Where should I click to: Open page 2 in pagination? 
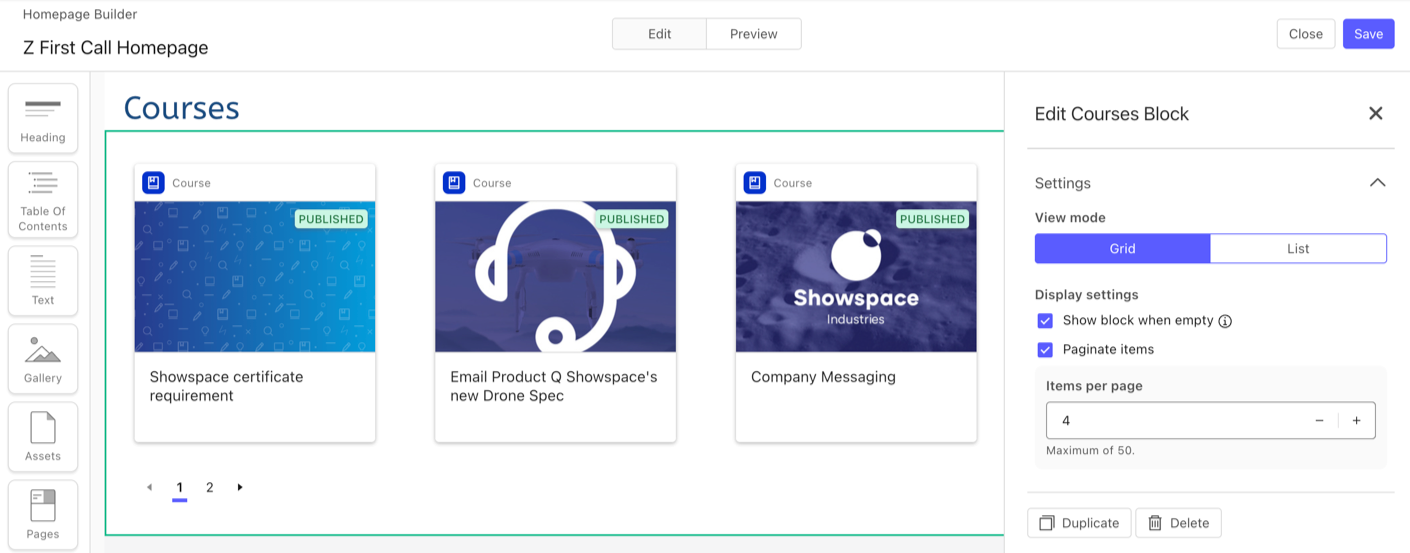[x=210, y=488]
